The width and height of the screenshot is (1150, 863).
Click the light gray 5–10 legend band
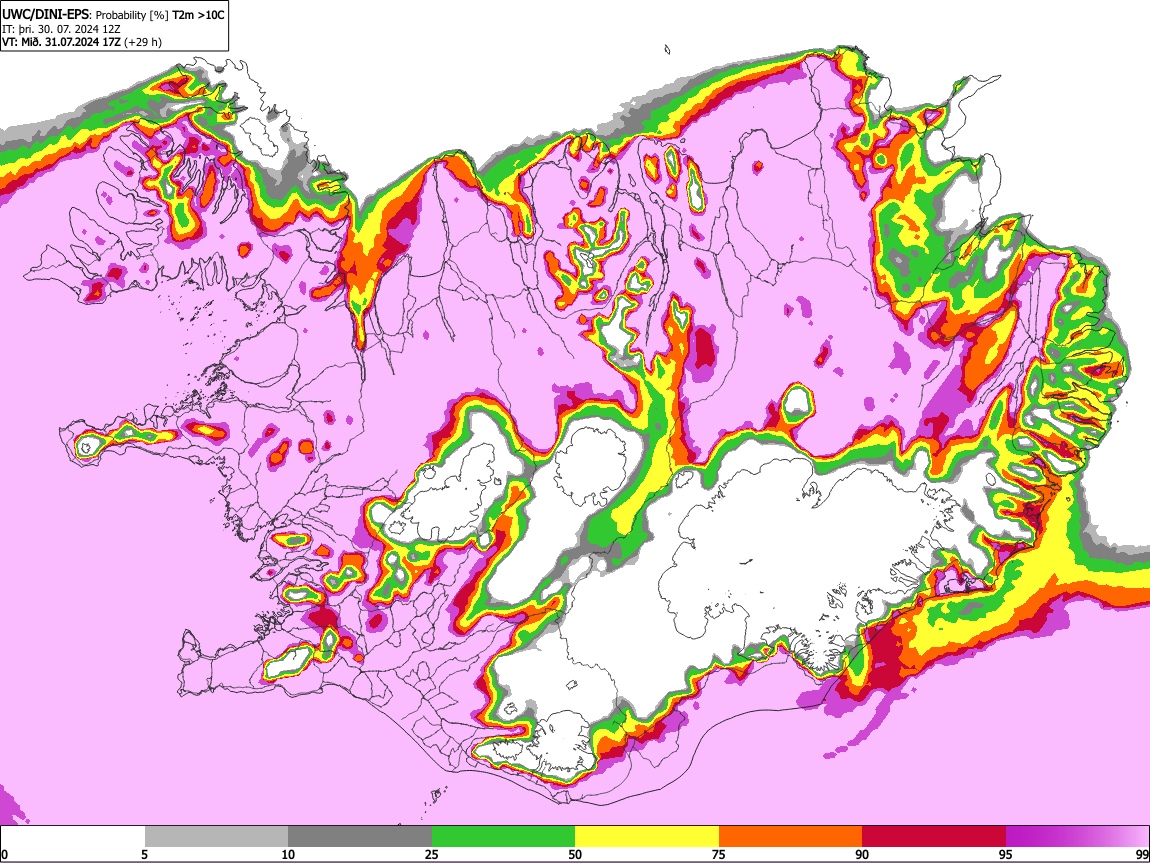216,837
